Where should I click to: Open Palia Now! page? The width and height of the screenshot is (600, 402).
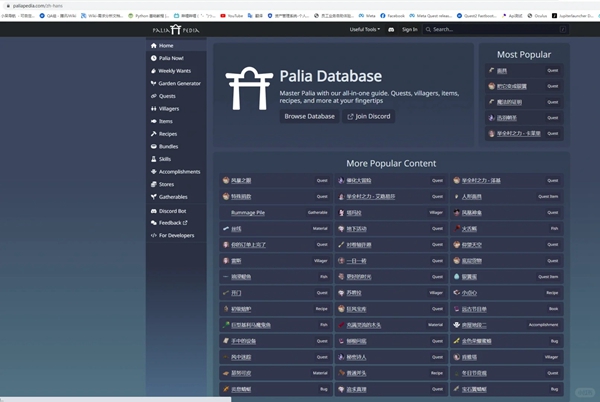[x=176, y=58]
